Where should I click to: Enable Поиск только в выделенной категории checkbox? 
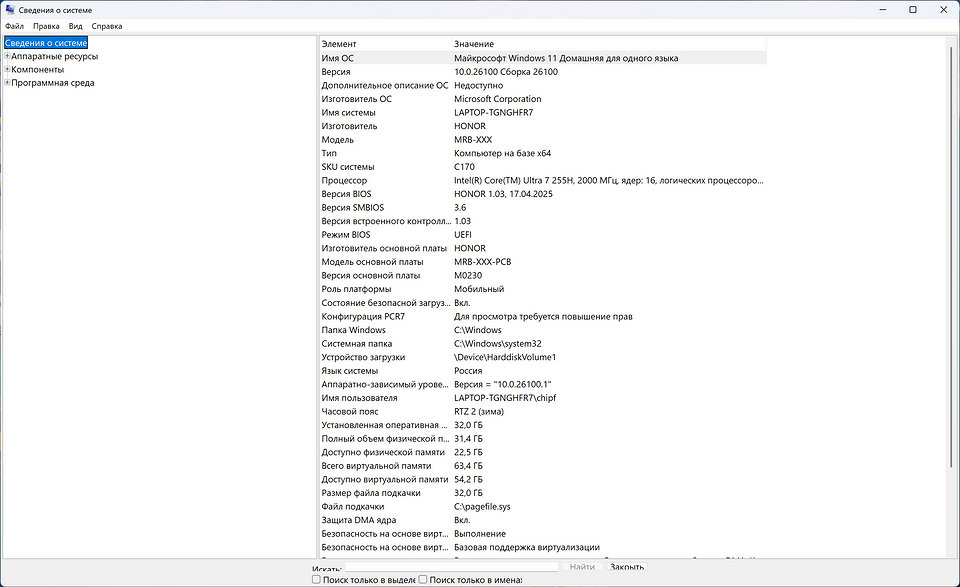[317, 579]
